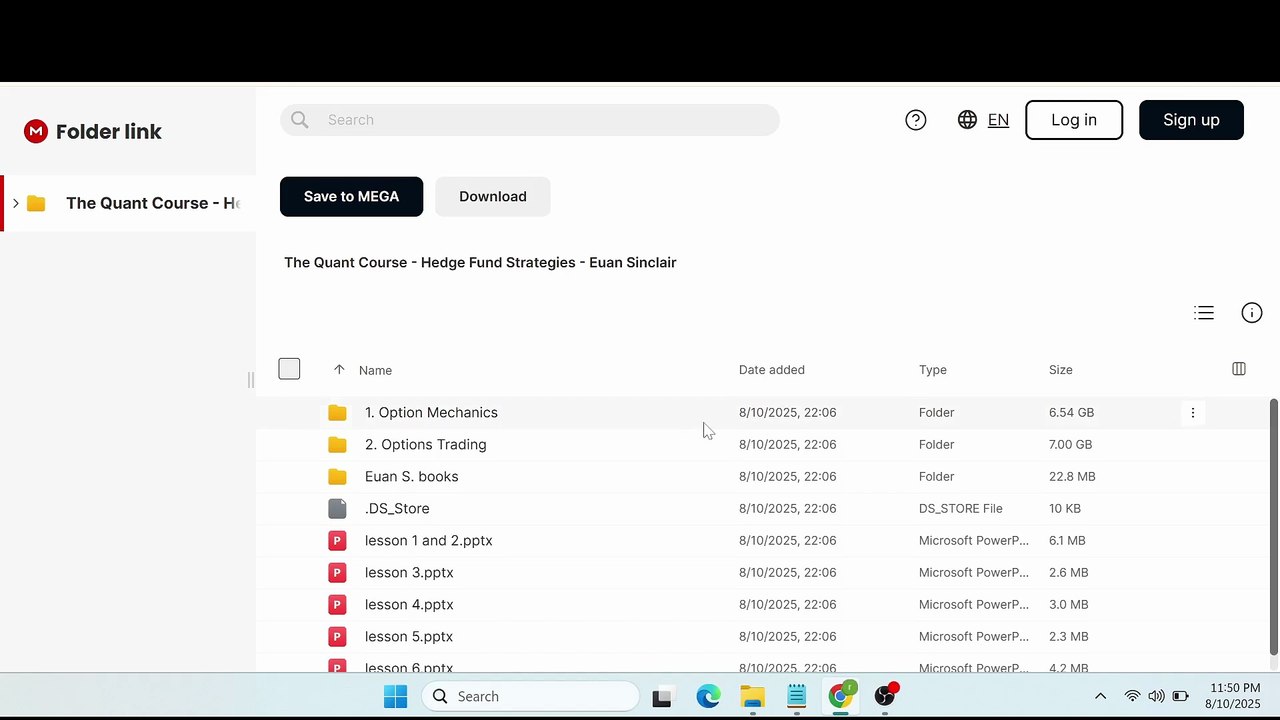This screenshot has width=1280, height=720.
Task: Click the PowerPoint icon beside lesson 3.pptx
Action: (x=337, y=572)
